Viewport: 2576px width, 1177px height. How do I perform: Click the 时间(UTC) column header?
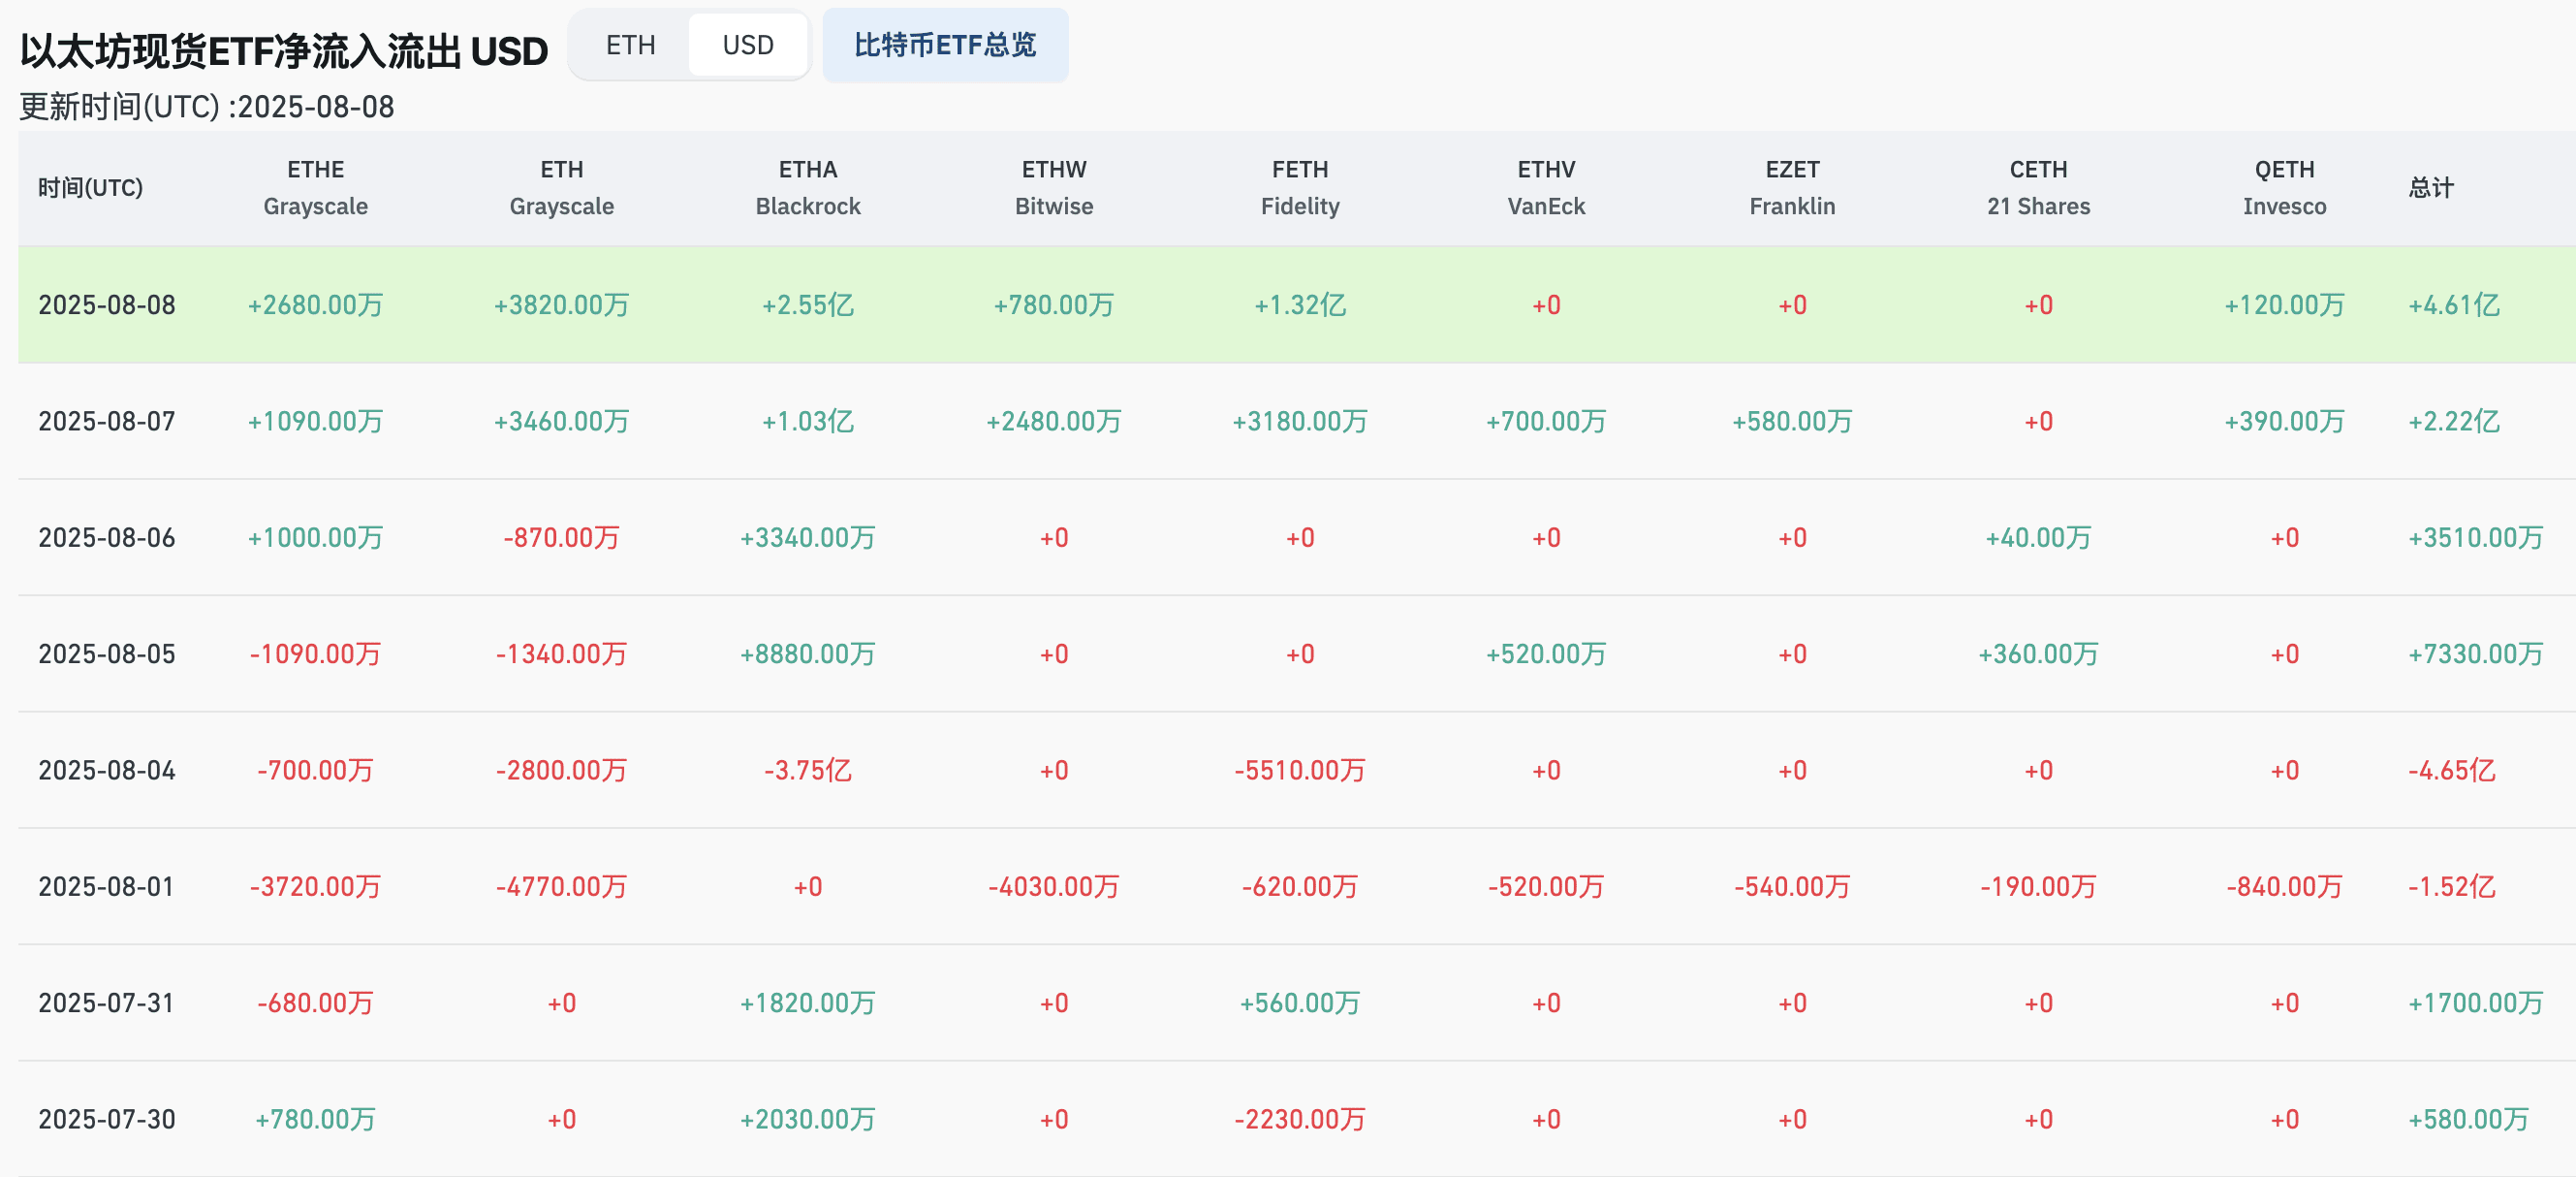point(90,188)
